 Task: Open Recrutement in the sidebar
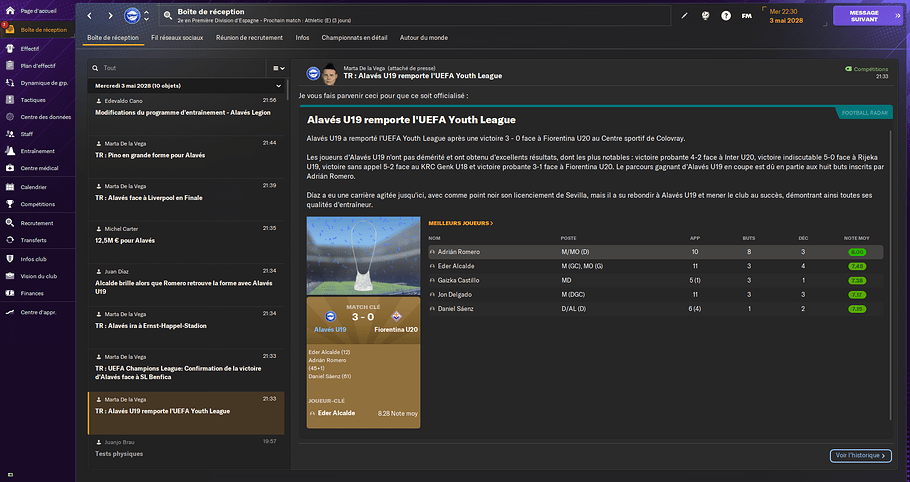(37, 223)
